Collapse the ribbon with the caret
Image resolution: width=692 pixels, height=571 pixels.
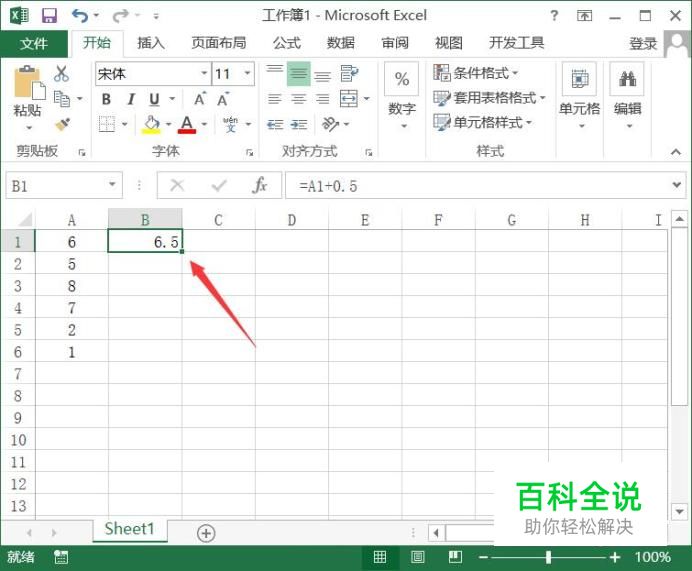(675, 152)
